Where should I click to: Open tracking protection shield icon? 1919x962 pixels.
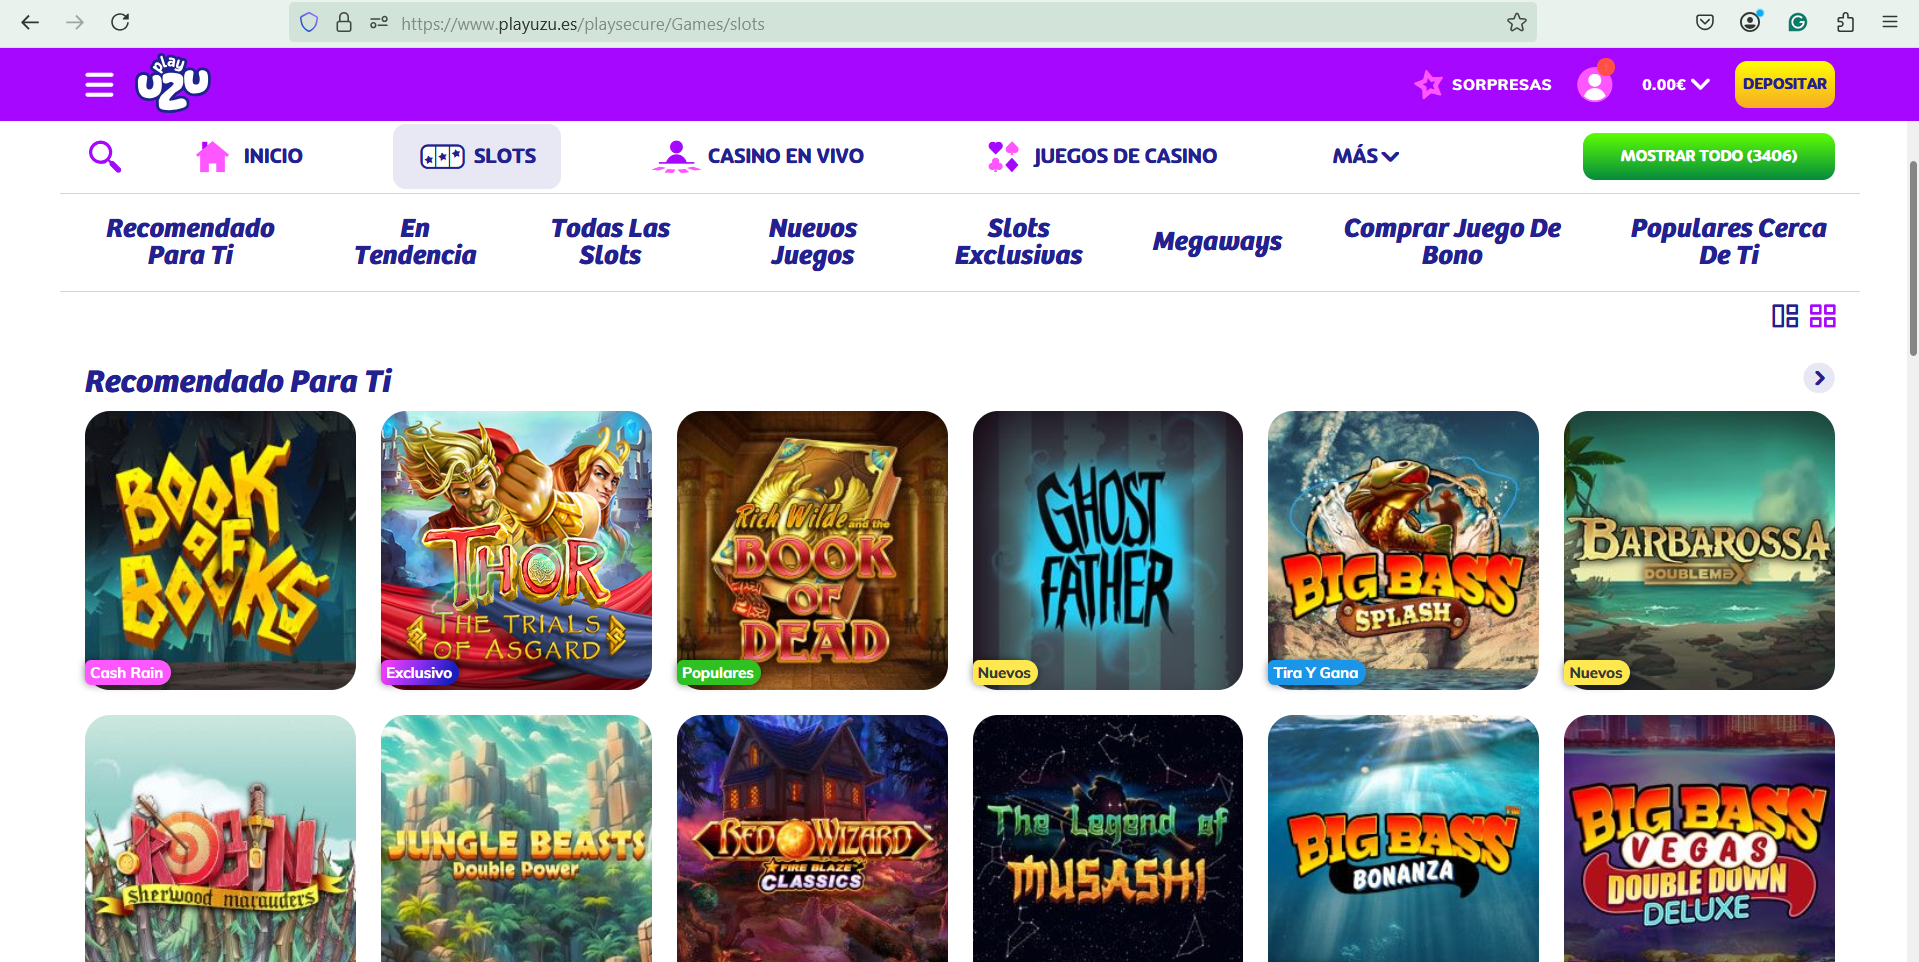[x=309, y=22]
